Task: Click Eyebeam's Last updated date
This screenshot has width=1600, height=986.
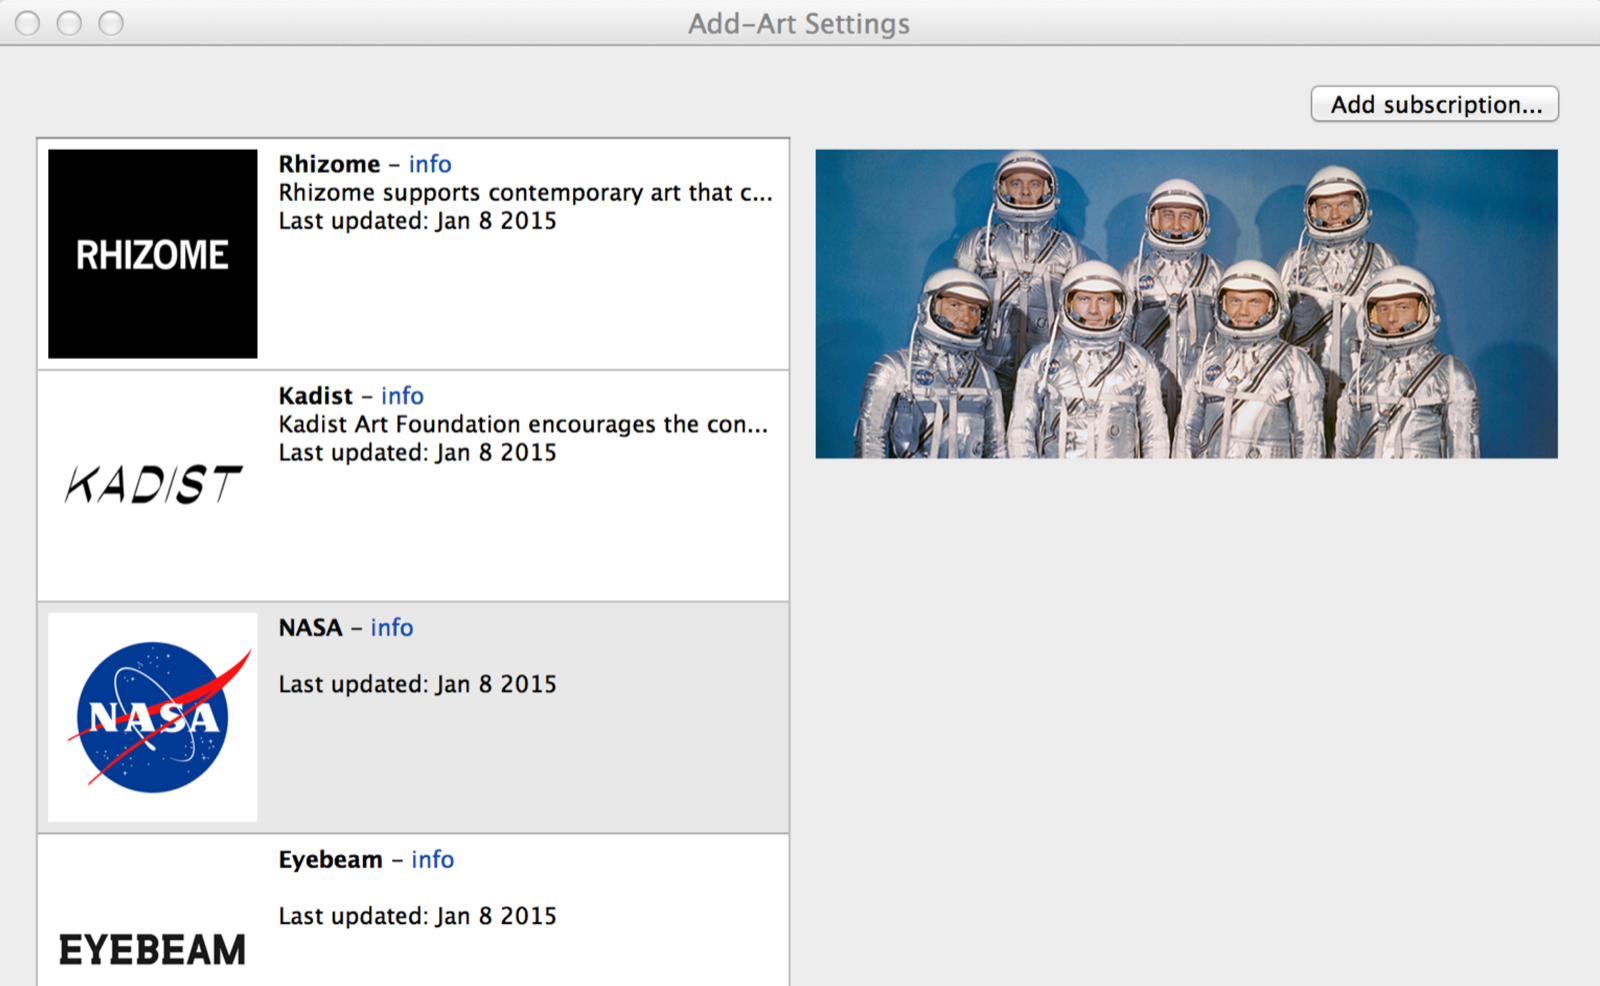Action: tap(417, 917)
